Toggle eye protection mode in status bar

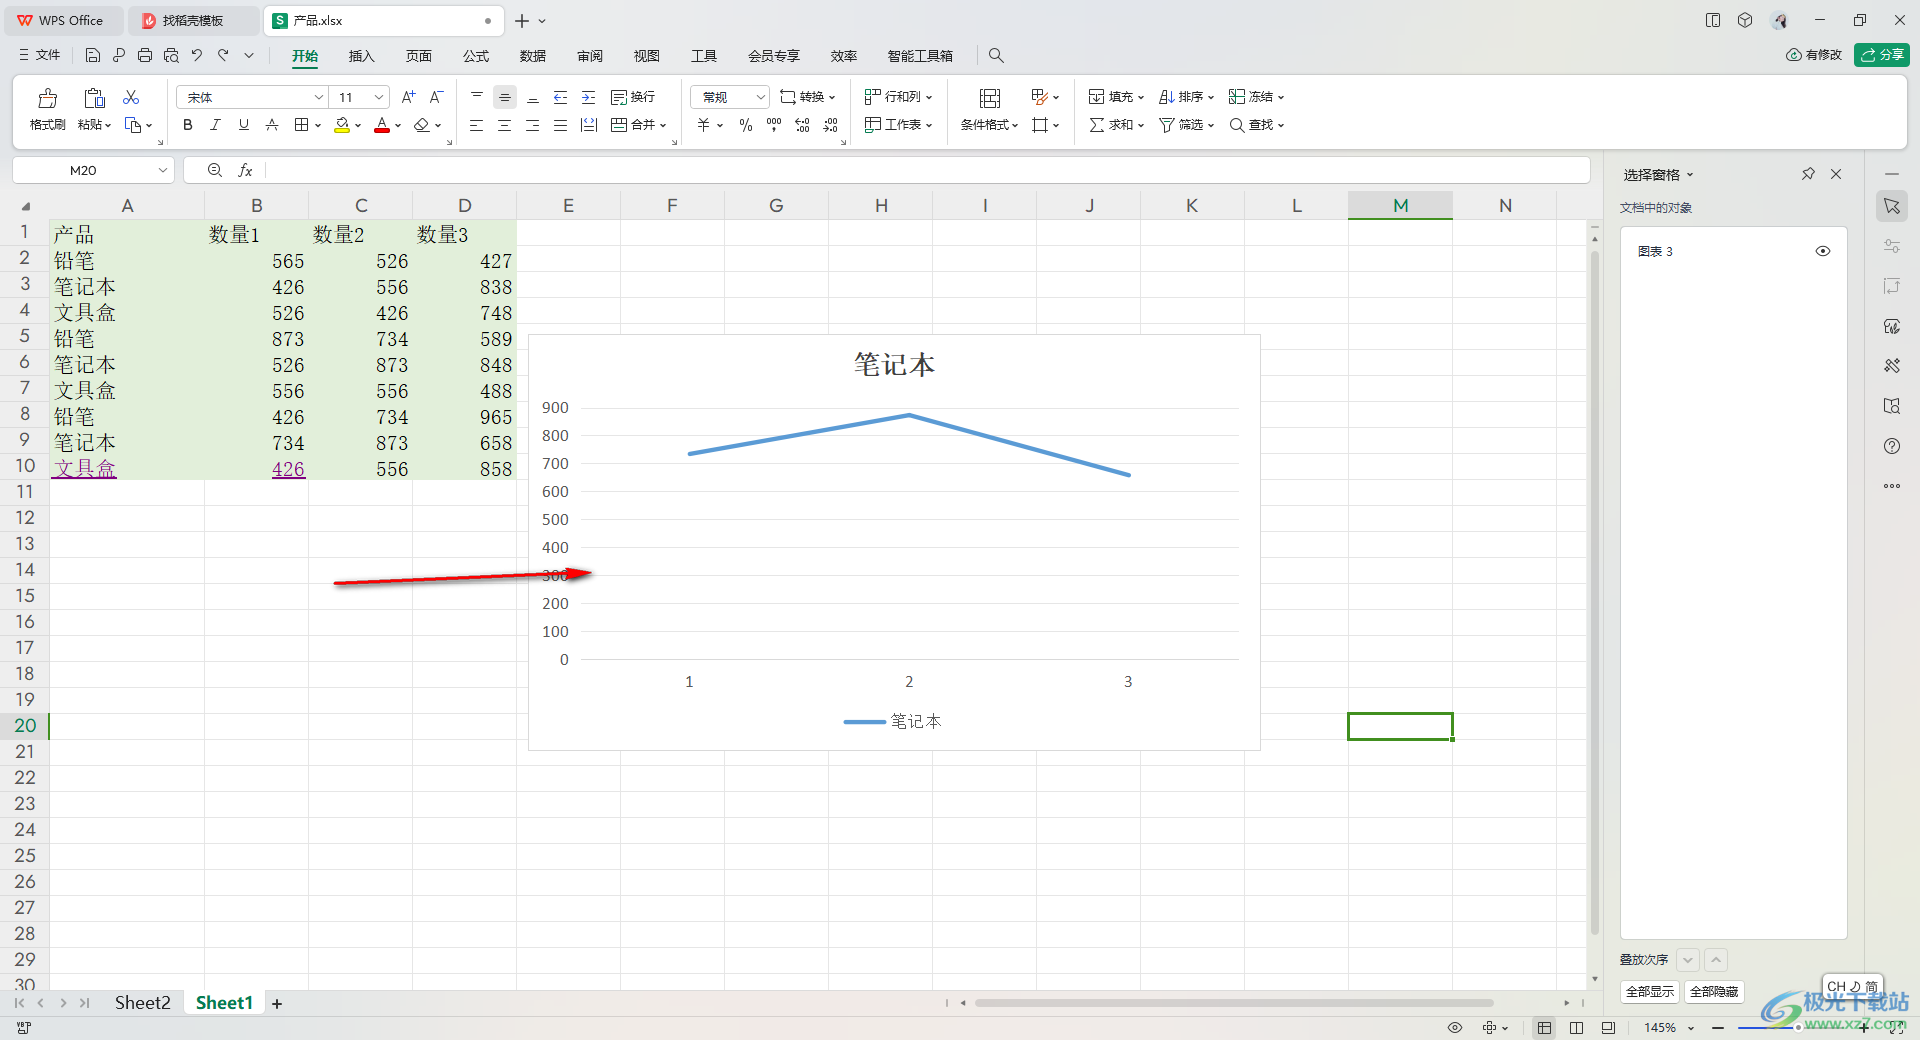tap(1455, 1028)
